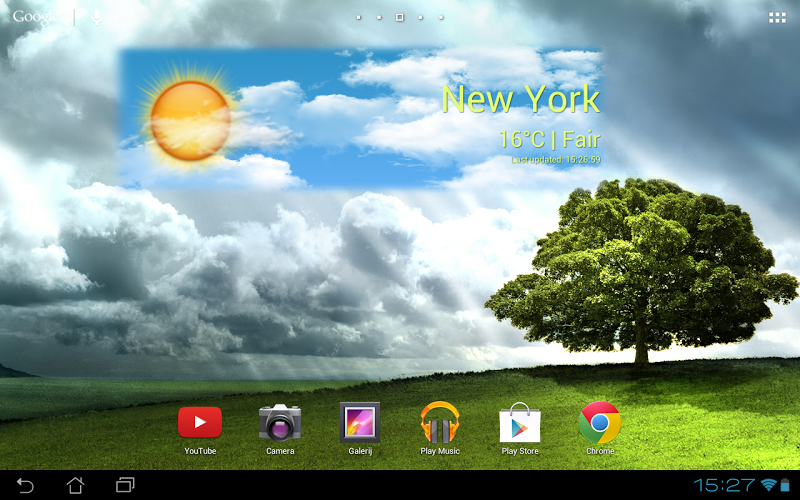800x500 pixels.
Task: Start the Play Music app
Action: pos(440,422)
